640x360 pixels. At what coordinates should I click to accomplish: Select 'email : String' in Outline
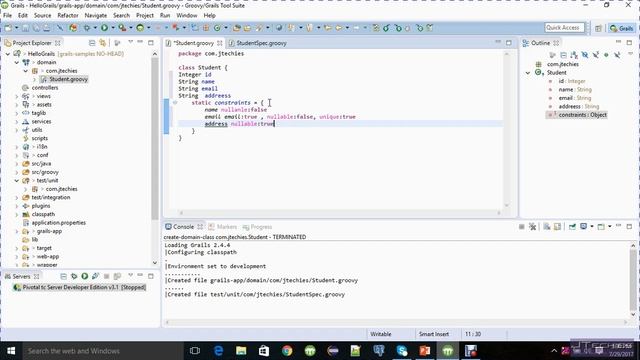[575, 98]
